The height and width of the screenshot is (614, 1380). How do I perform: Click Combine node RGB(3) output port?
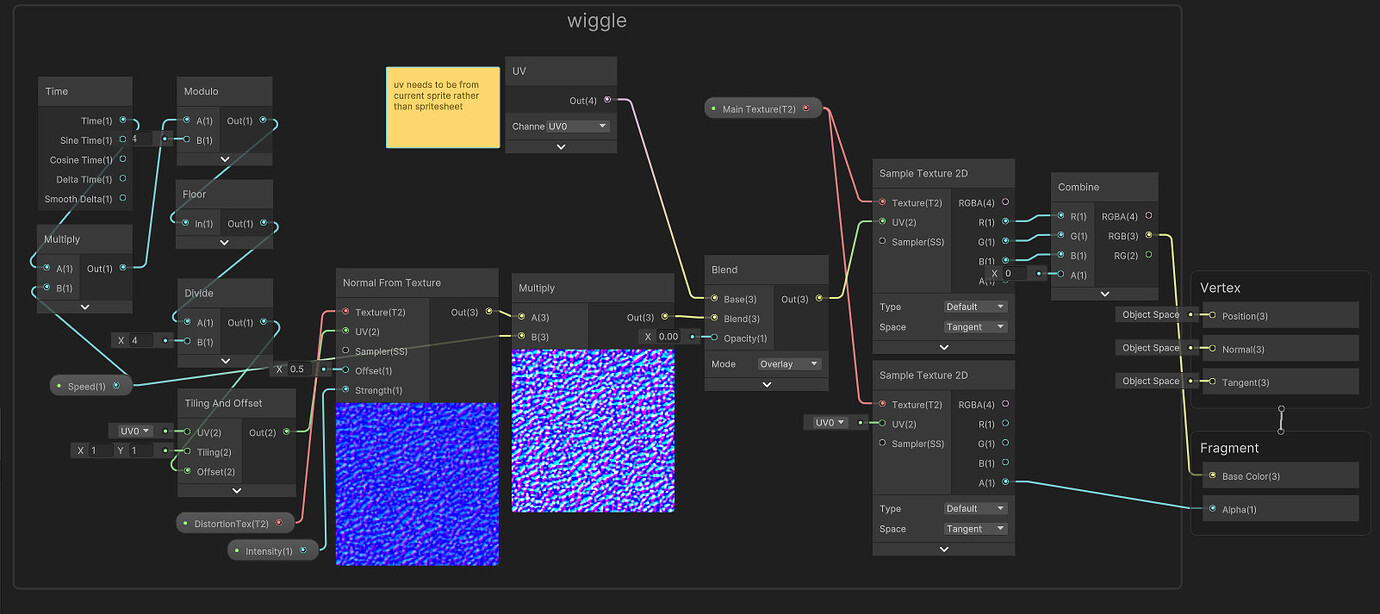[1149, 236]
